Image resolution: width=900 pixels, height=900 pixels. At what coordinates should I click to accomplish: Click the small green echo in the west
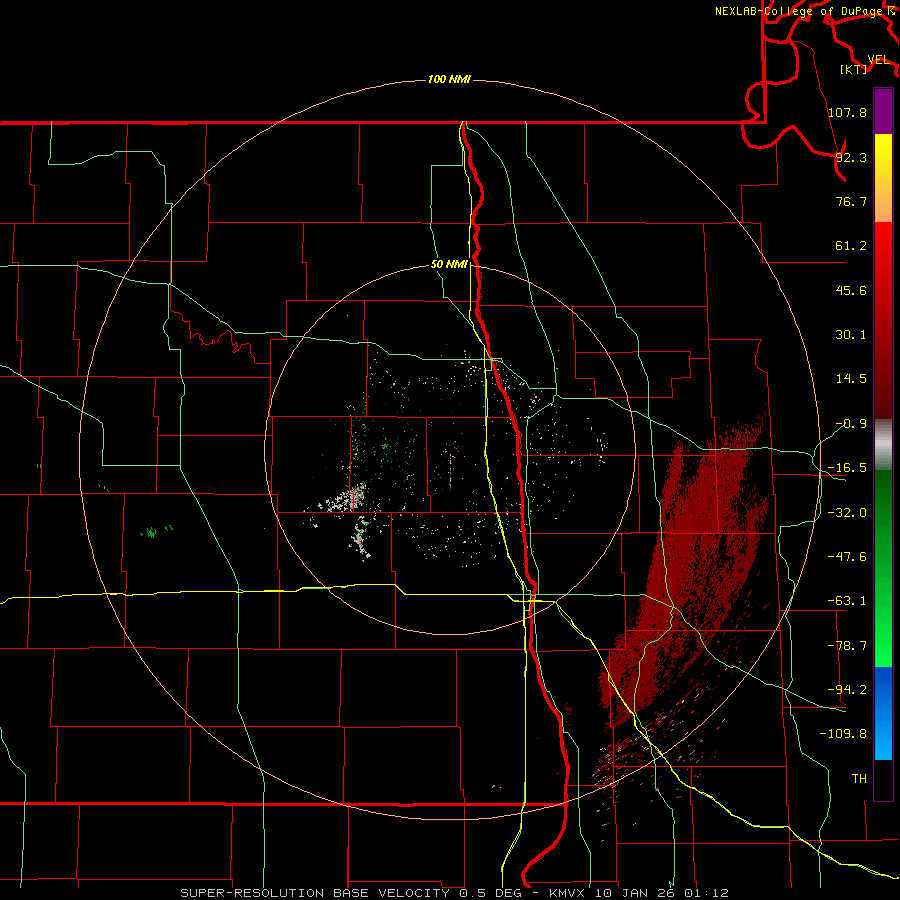151,532
